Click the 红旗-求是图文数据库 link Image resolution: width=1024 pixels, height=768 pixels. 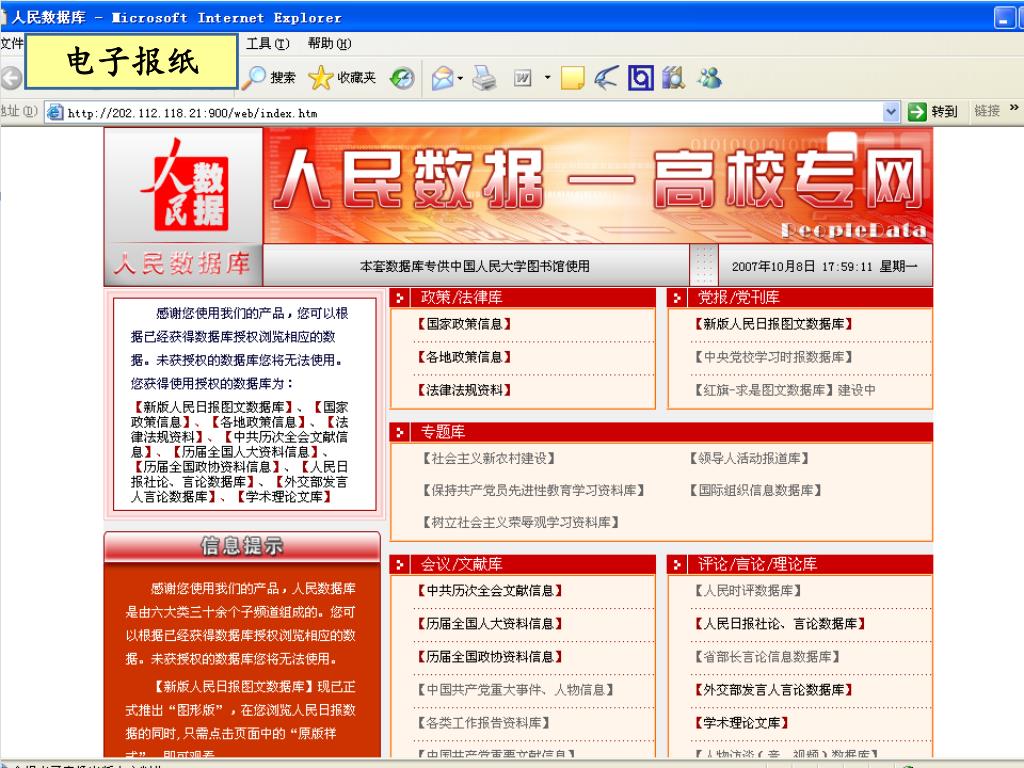click(x=764, y=391)
